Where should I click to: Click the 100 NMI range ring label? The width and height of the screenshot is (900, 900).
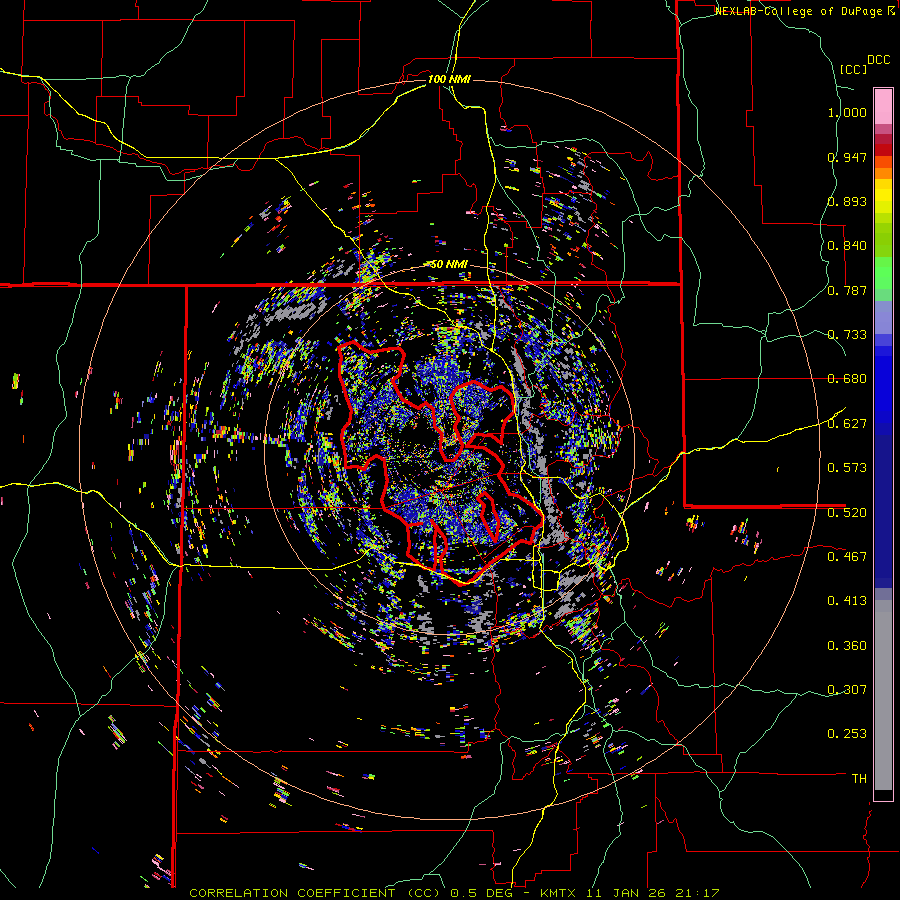tap(449, 79)
